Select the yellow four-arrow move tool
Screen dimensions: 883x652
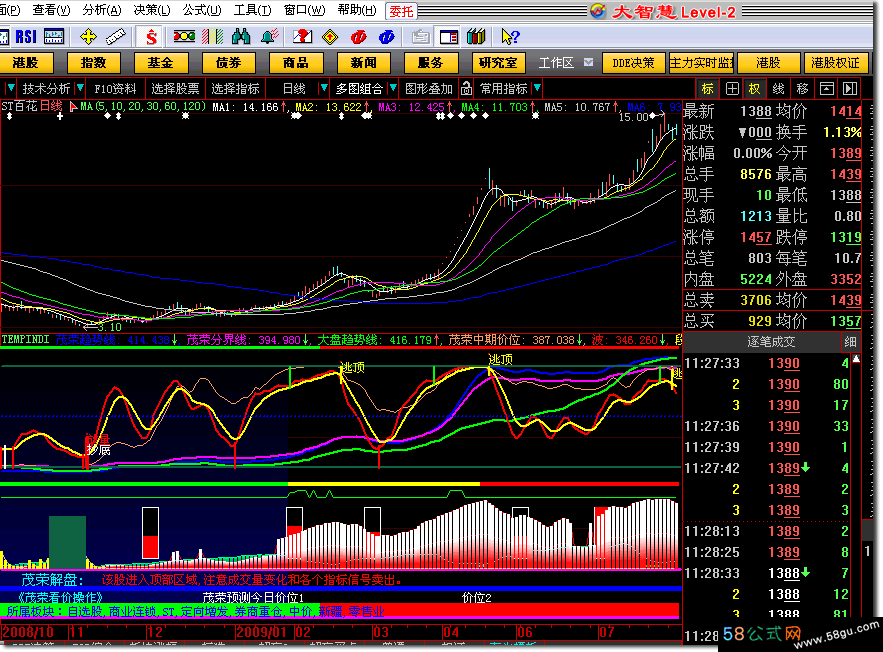tap(88, 37)
